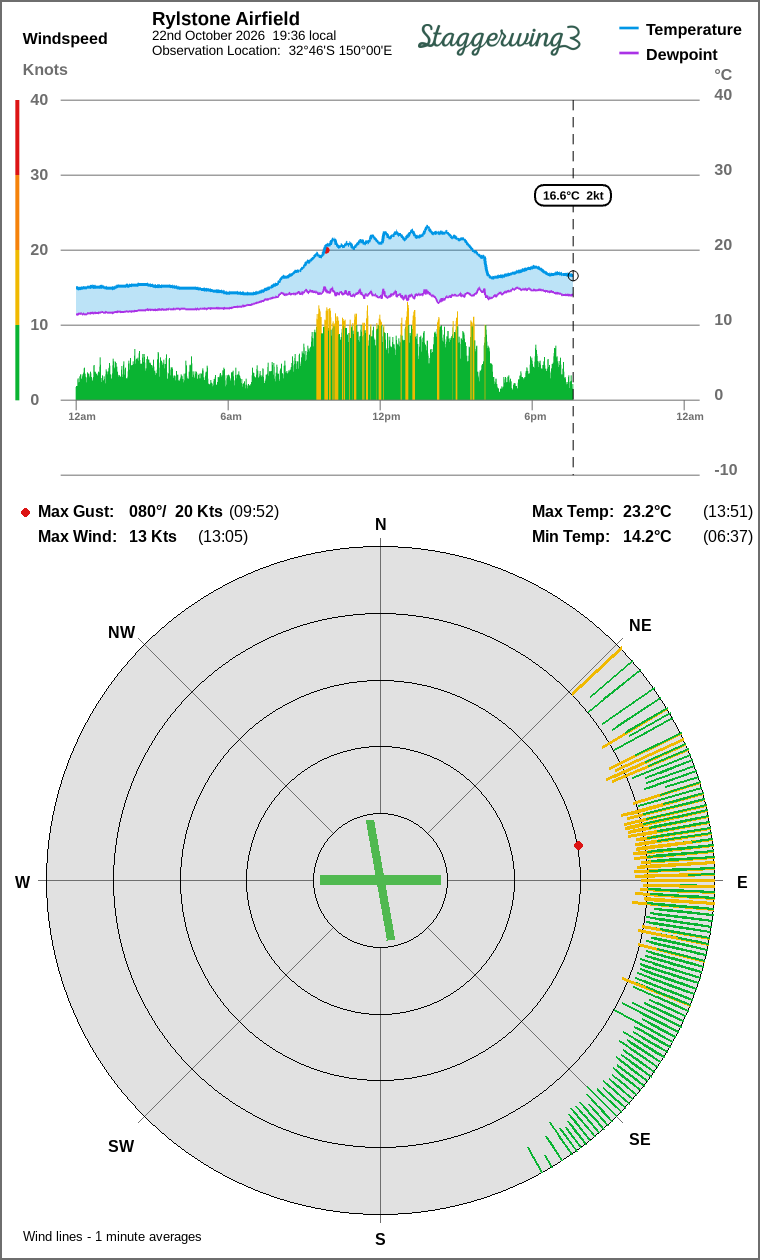
Task: Click the SW compass label
Action: coord(121,1147)
